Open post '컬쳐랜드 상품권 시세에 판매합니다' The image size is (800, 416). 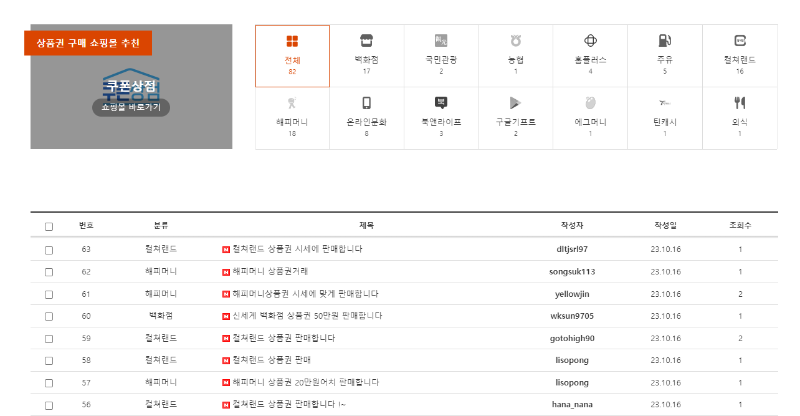pyautogui.click(x=297, y=249)
